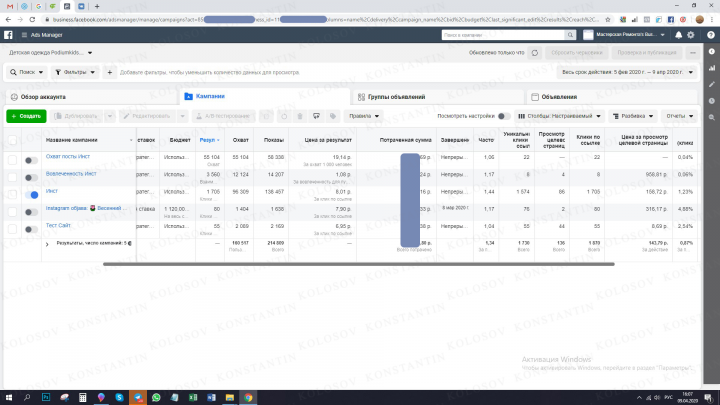Click the magnifier icon in right sidebar
720x405 pixels.
click(x=712, y=118)
